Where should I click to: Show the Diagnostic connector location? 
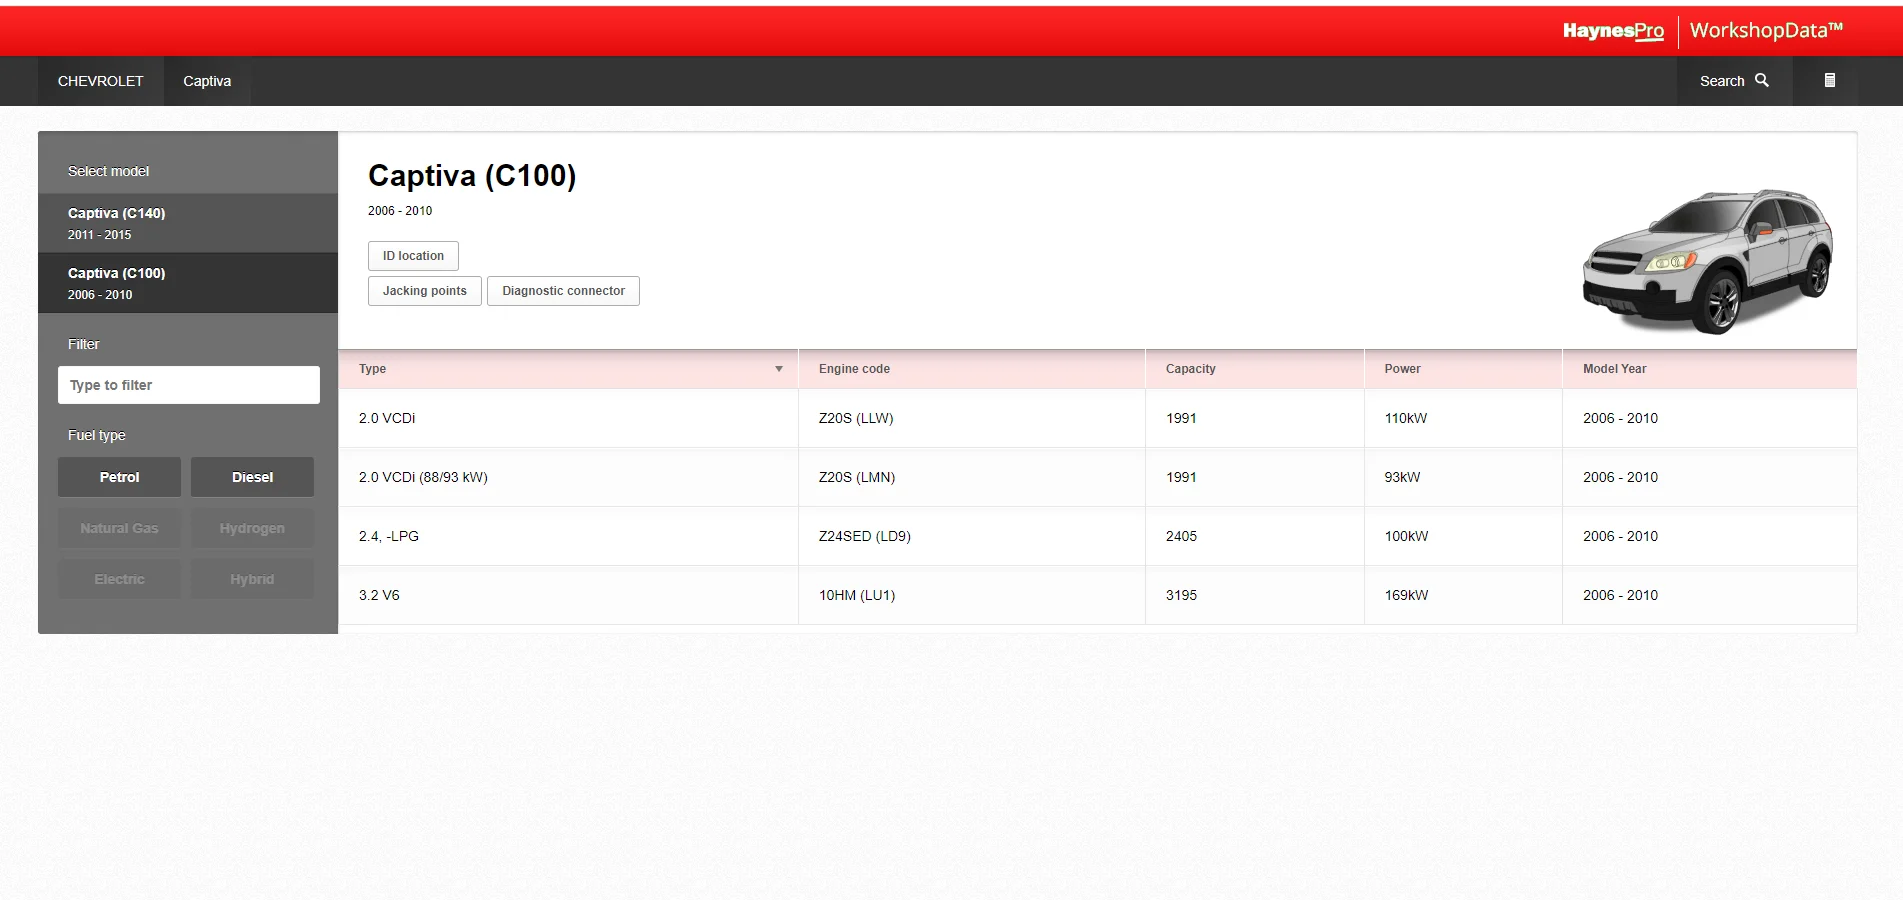coord(563,291)
